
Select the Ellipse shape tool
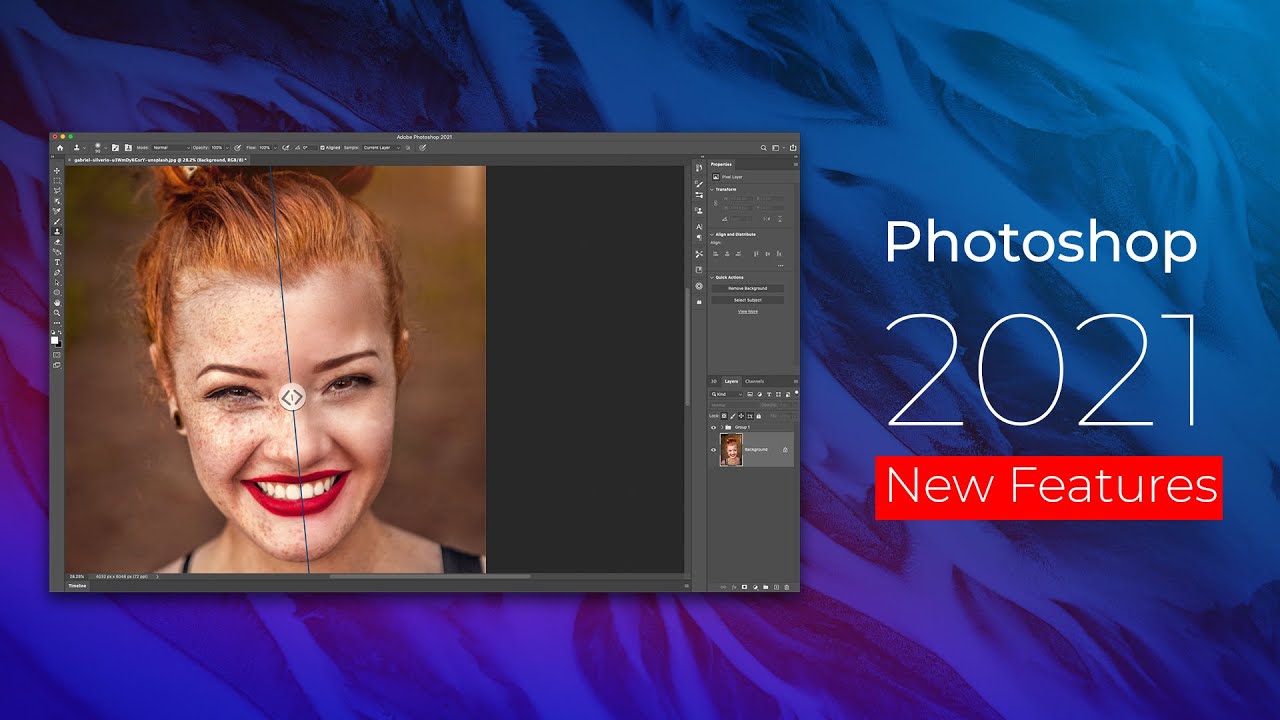(57, 292)
